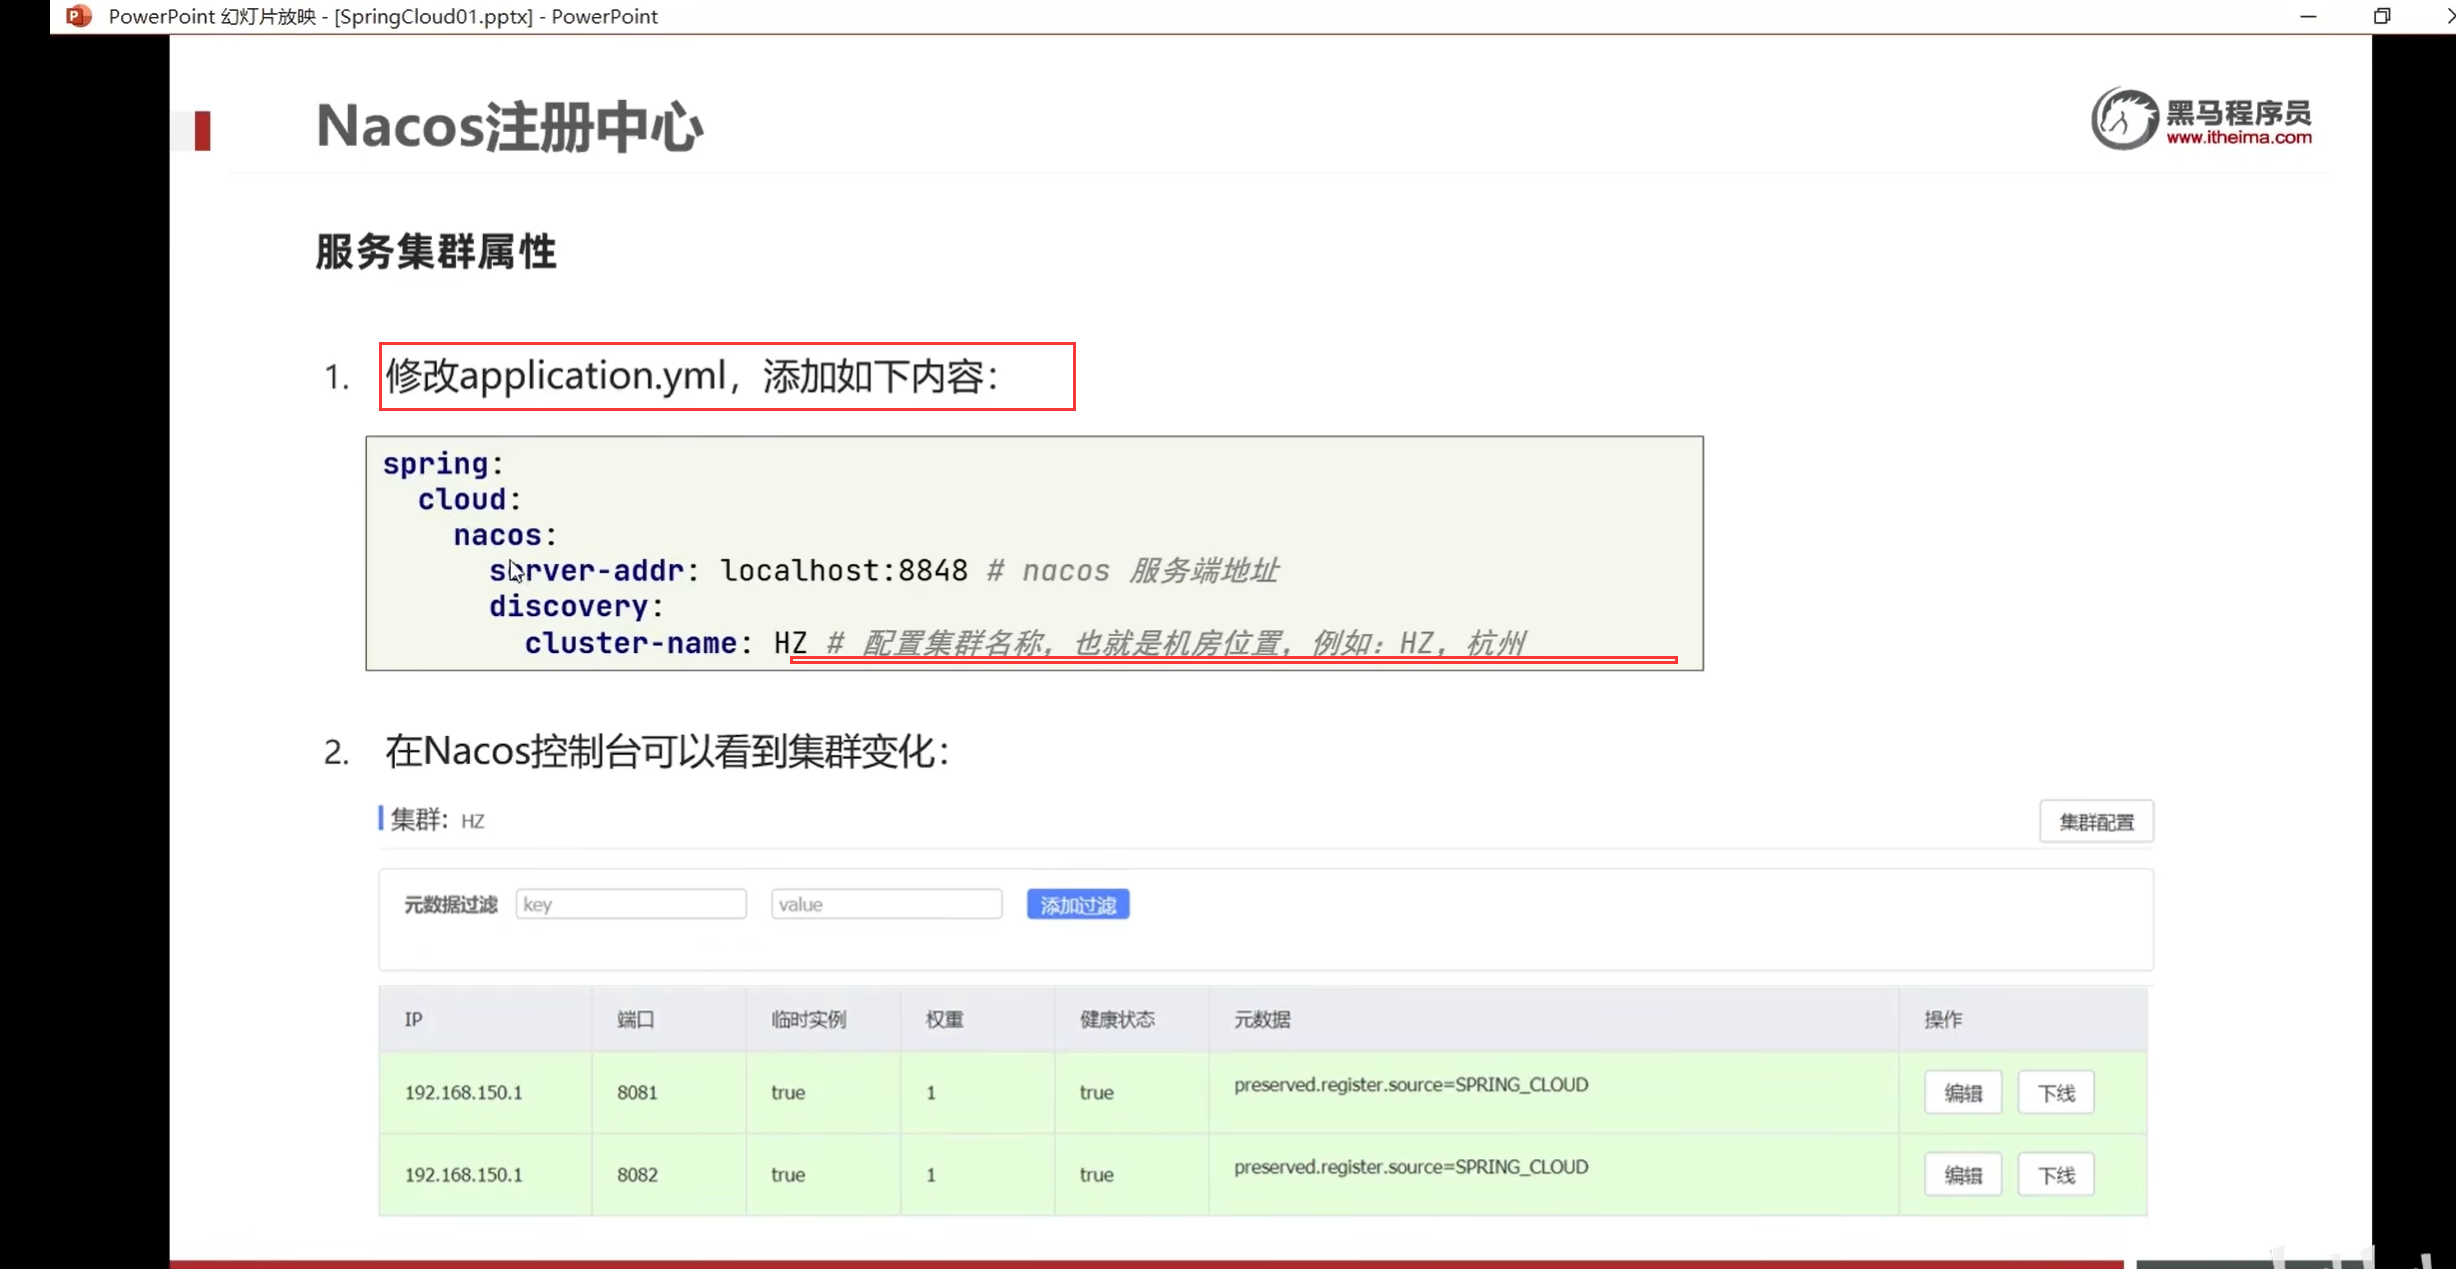This screenshot has width=2456, height=1269.
Task: Open the 集群配置 button
Action: [x=2096, y=822]
